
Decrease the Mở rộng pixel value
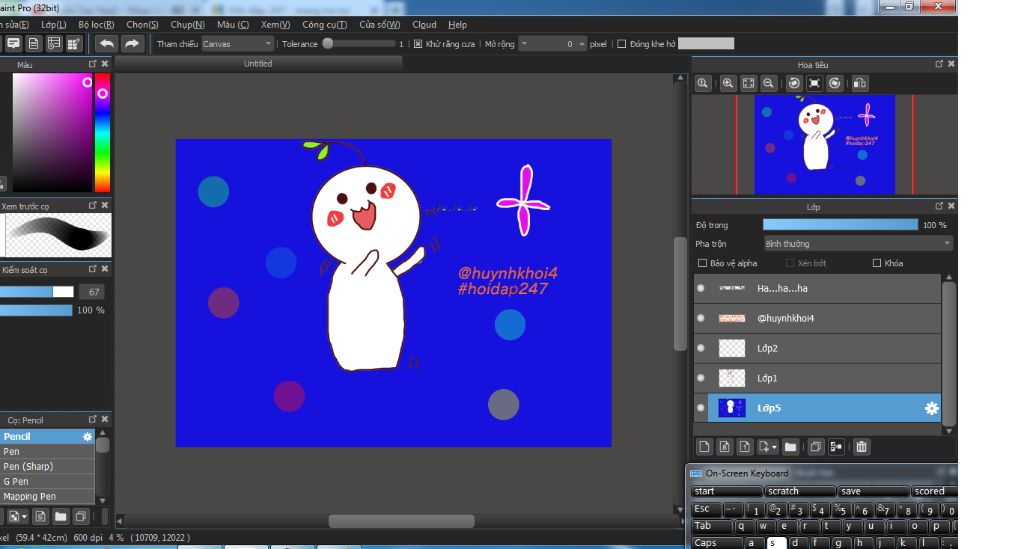click(524, 44)
